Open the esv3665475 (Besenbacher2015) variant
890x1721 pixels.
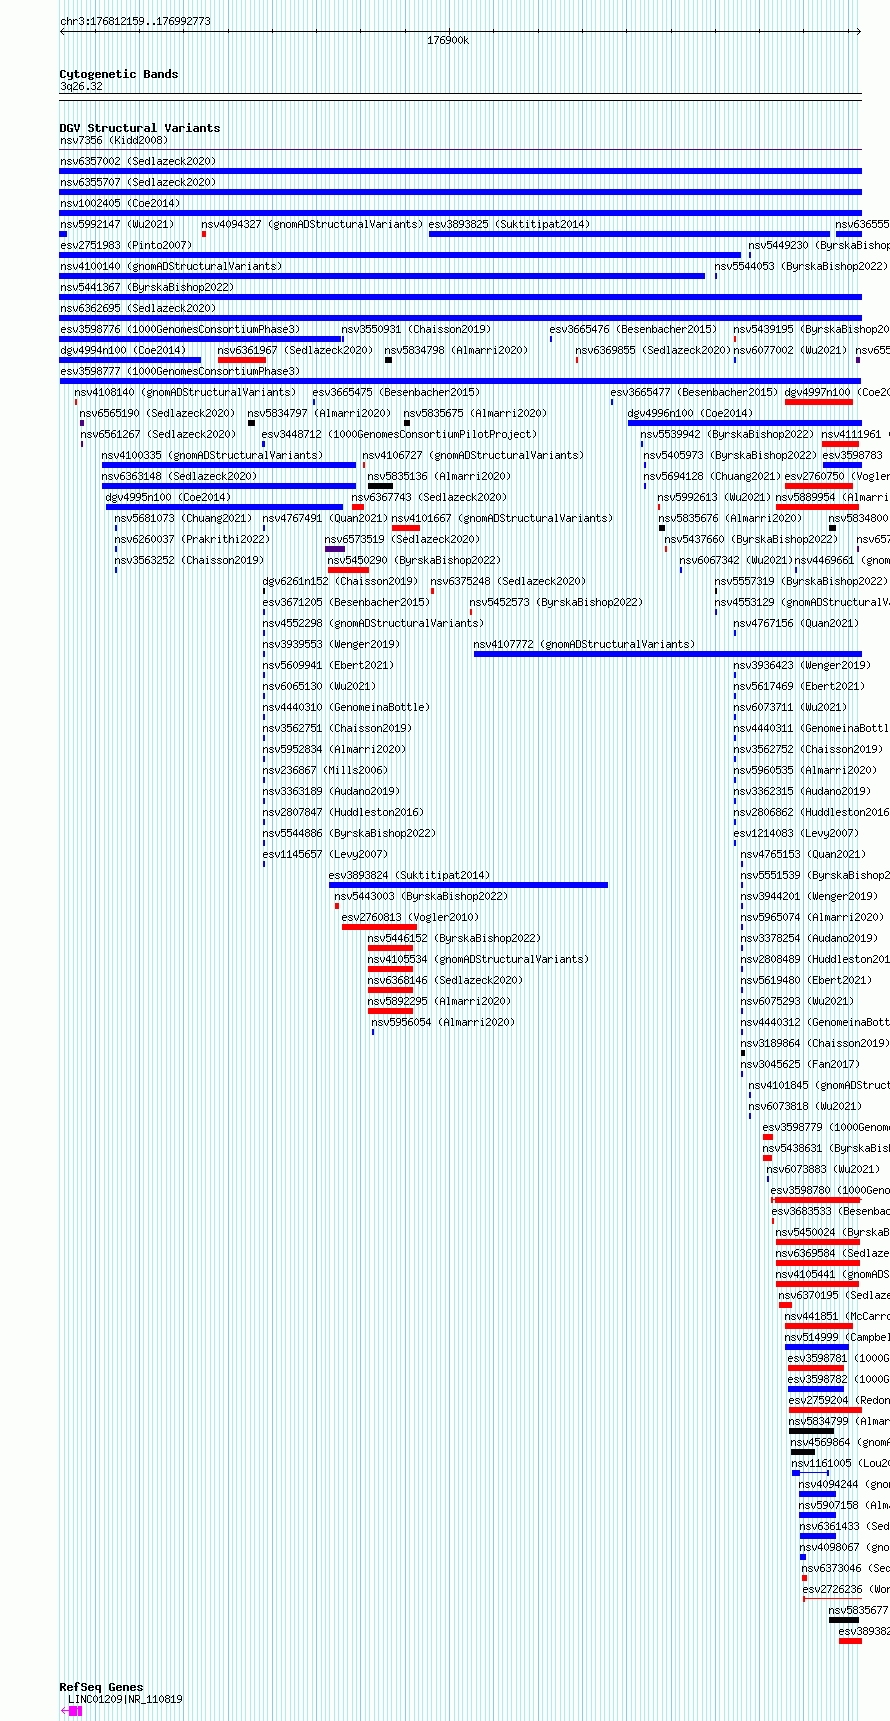click(396, 393)
